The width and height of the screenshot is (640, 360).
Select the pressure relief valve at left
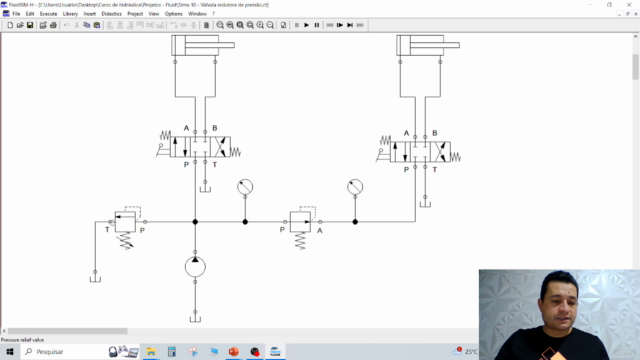[x=125, y=222]
